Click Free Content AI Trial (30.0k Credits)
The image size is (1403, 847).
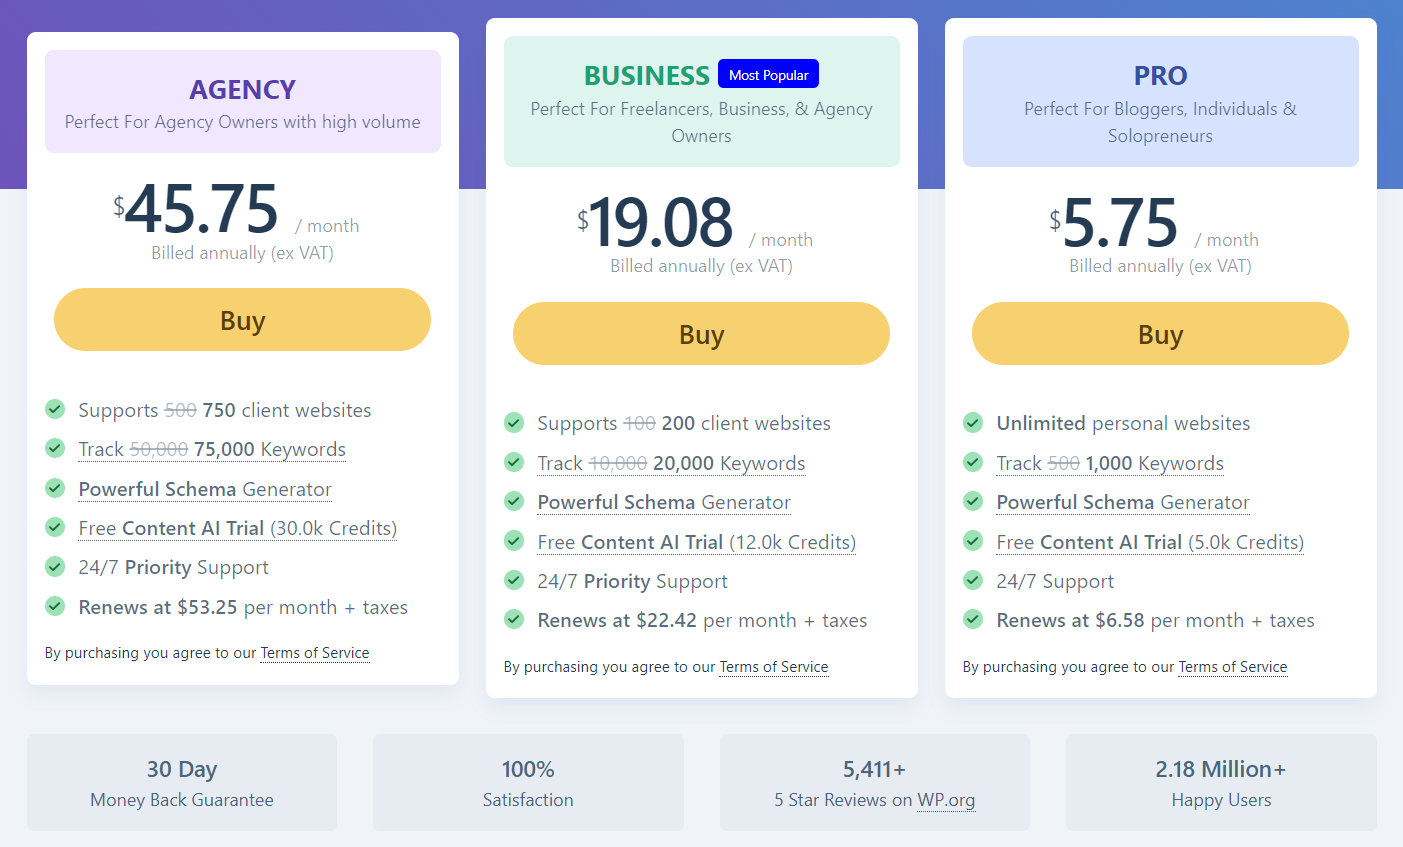tap(238, 528)
